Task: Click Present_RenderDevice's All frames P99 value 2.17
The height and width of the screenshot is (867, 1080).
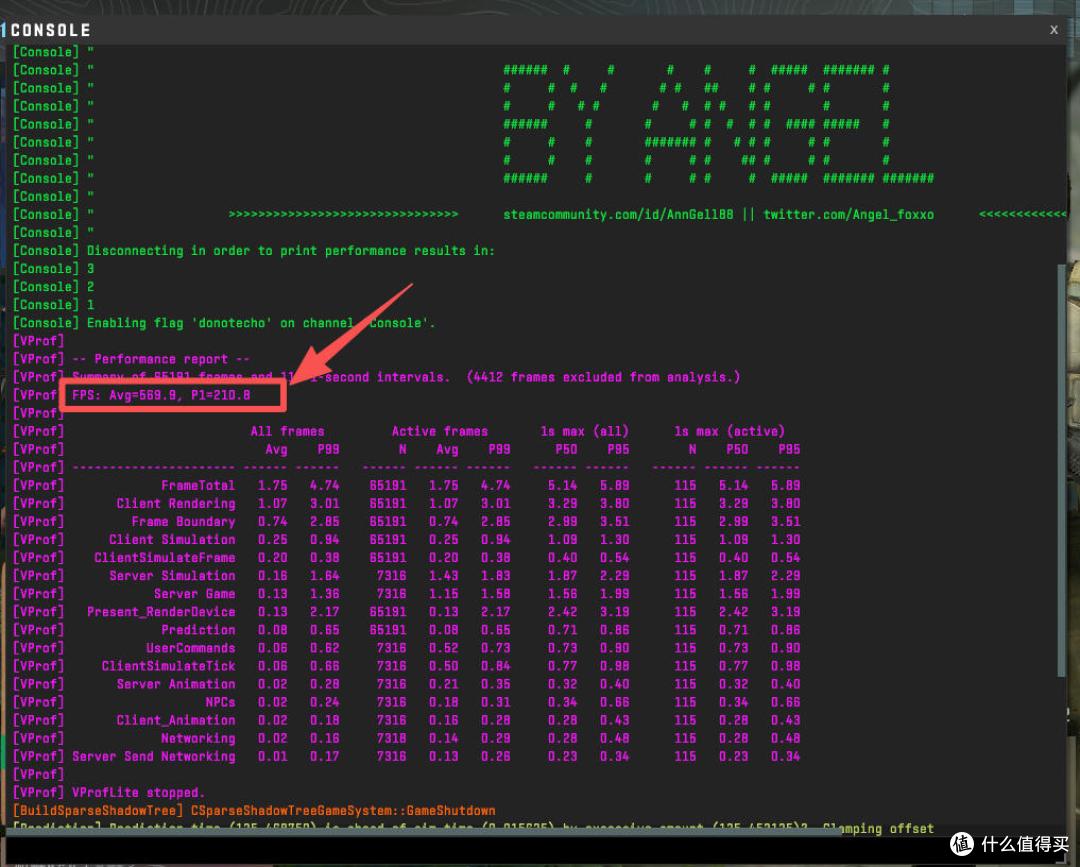Action: [x=324, y=612]
